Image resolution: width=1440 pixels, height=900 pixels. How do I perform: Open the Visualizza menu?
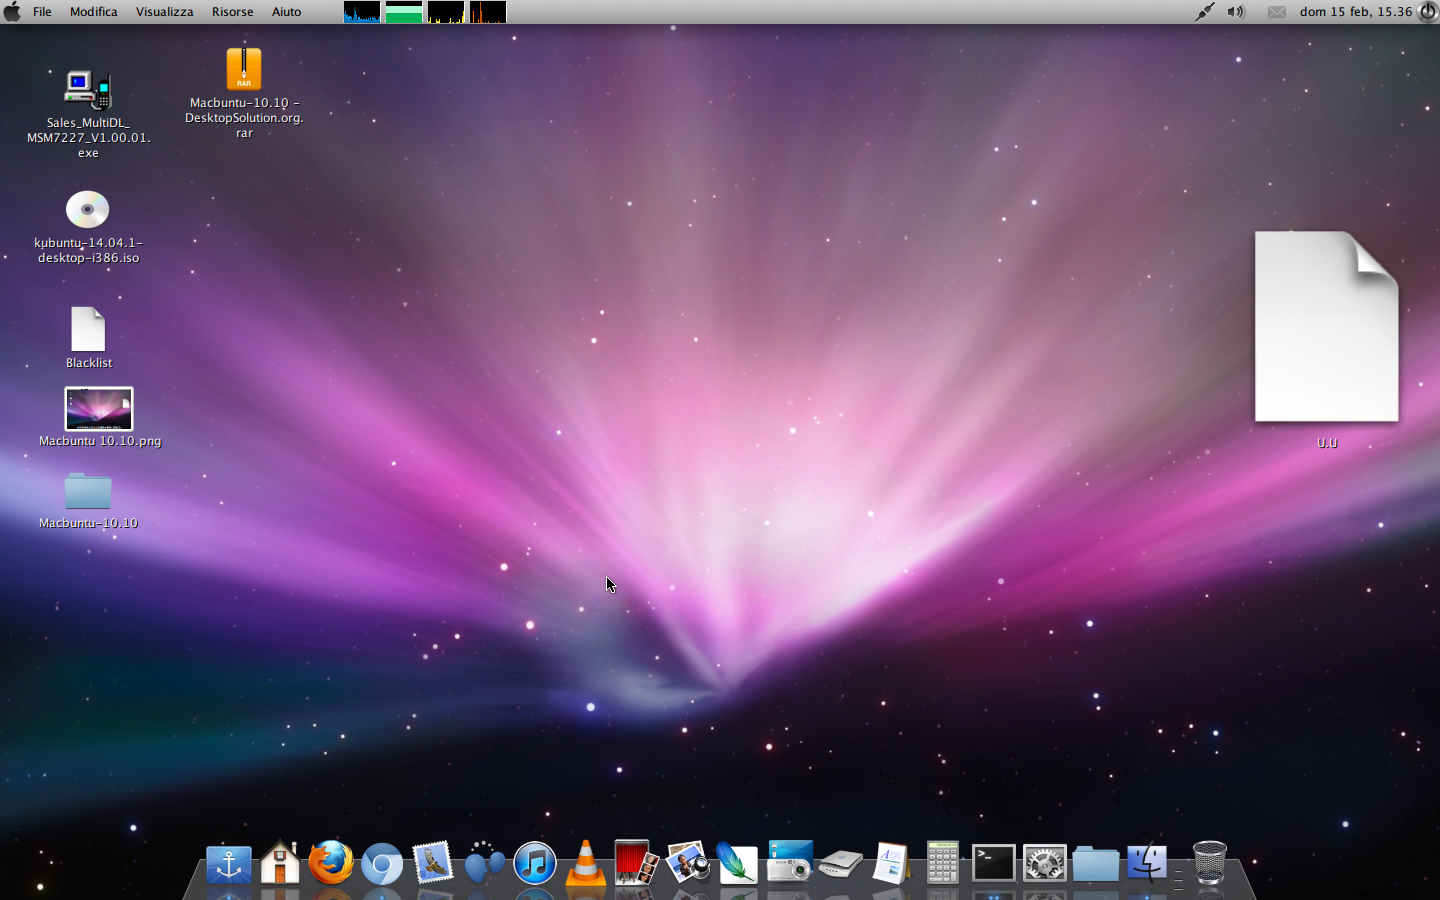tap(164, 12)
